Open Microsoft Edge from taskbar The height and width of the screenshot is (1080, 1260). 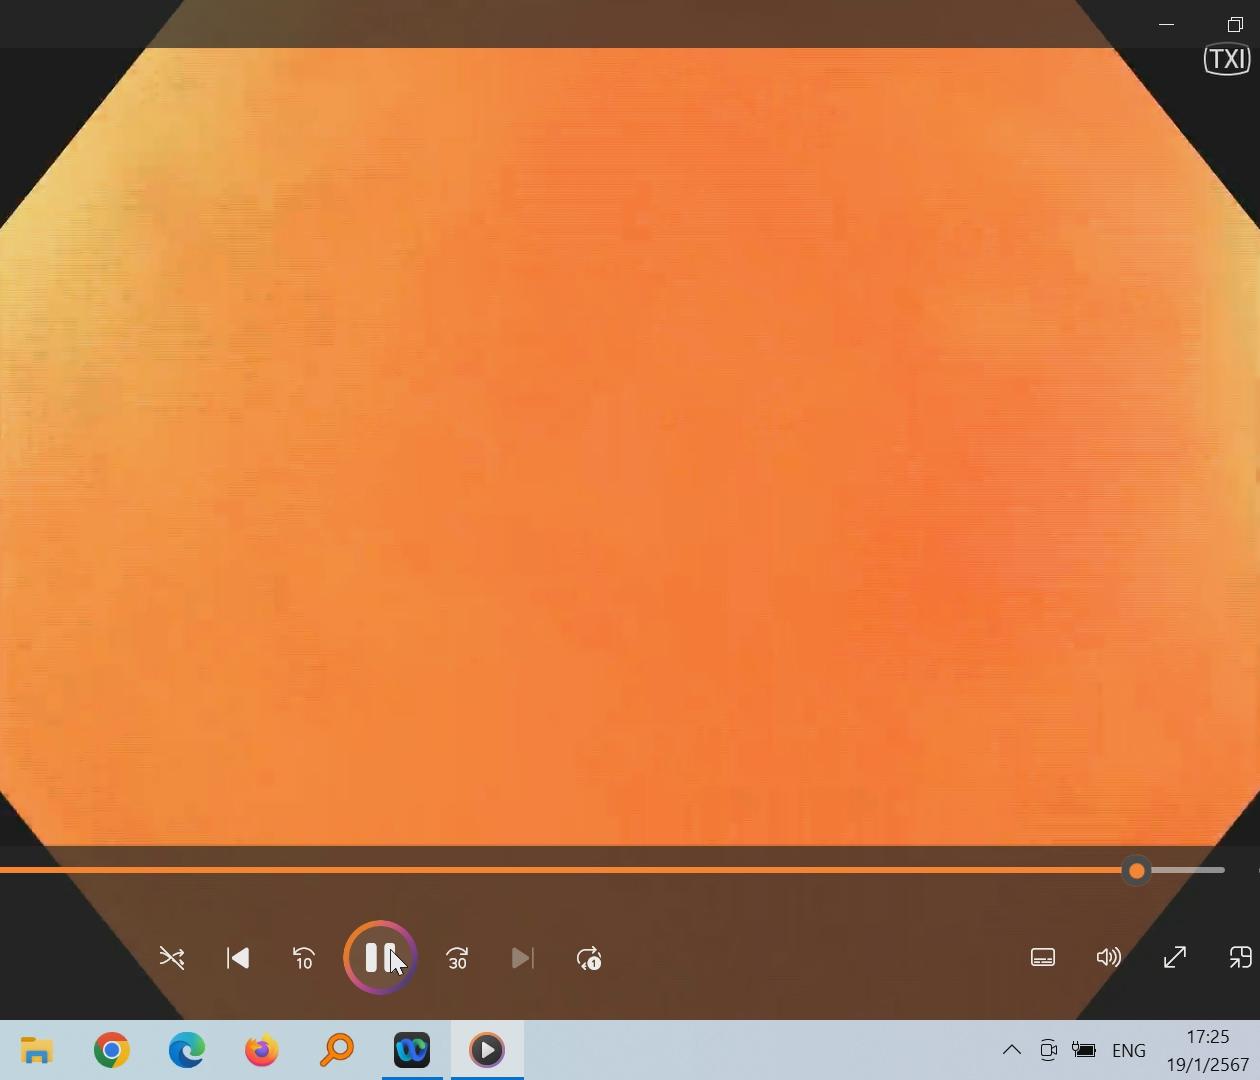tap(187, 1050)
